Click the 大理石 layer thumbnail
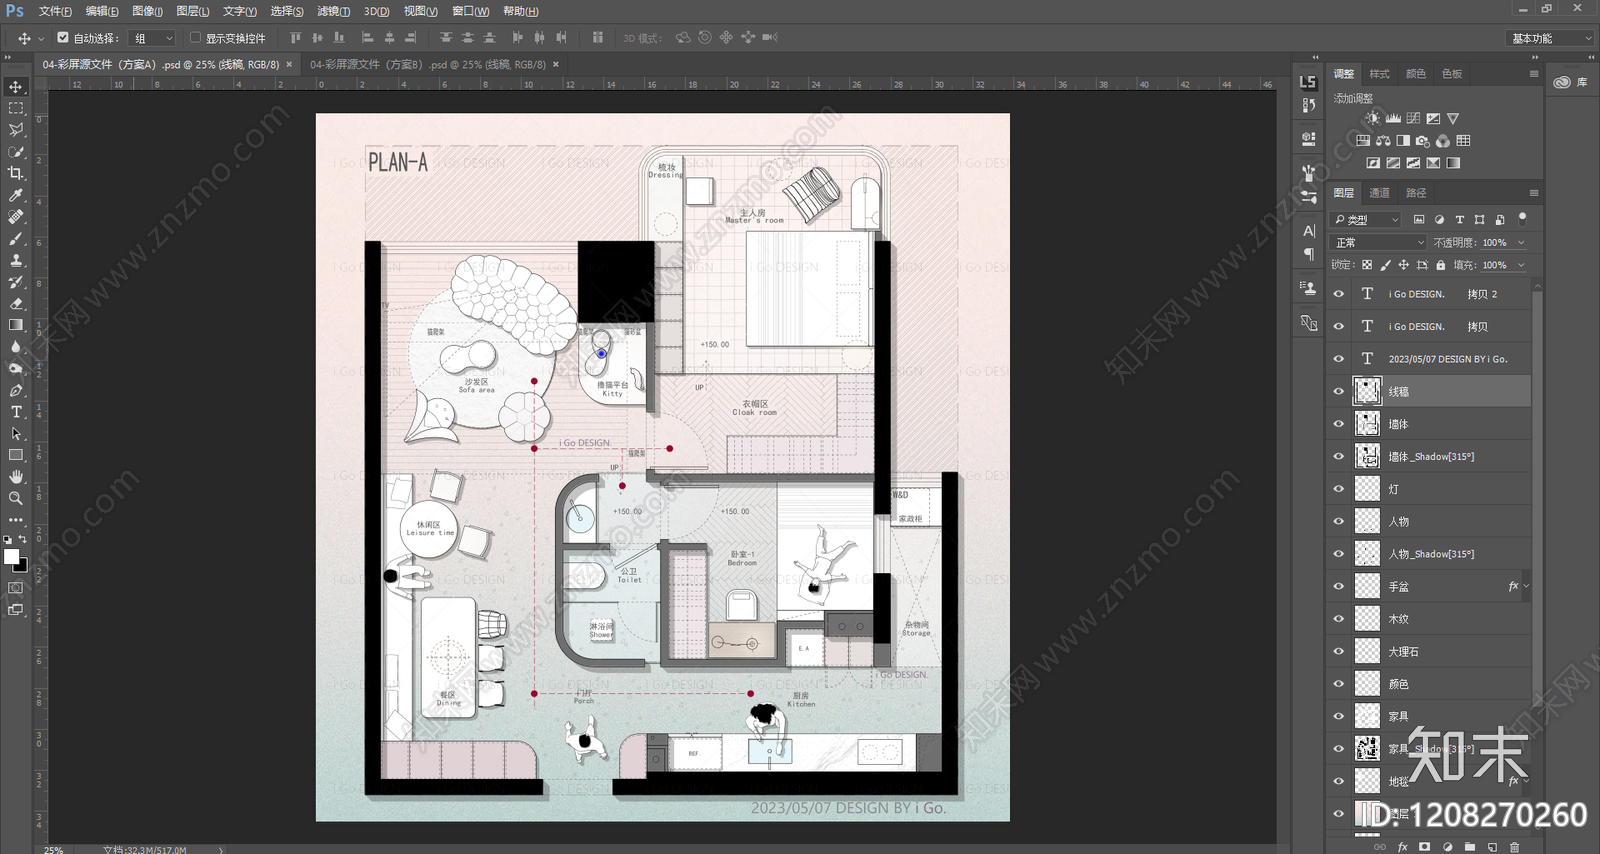The image size is (1600, 854). [1367, 651]
